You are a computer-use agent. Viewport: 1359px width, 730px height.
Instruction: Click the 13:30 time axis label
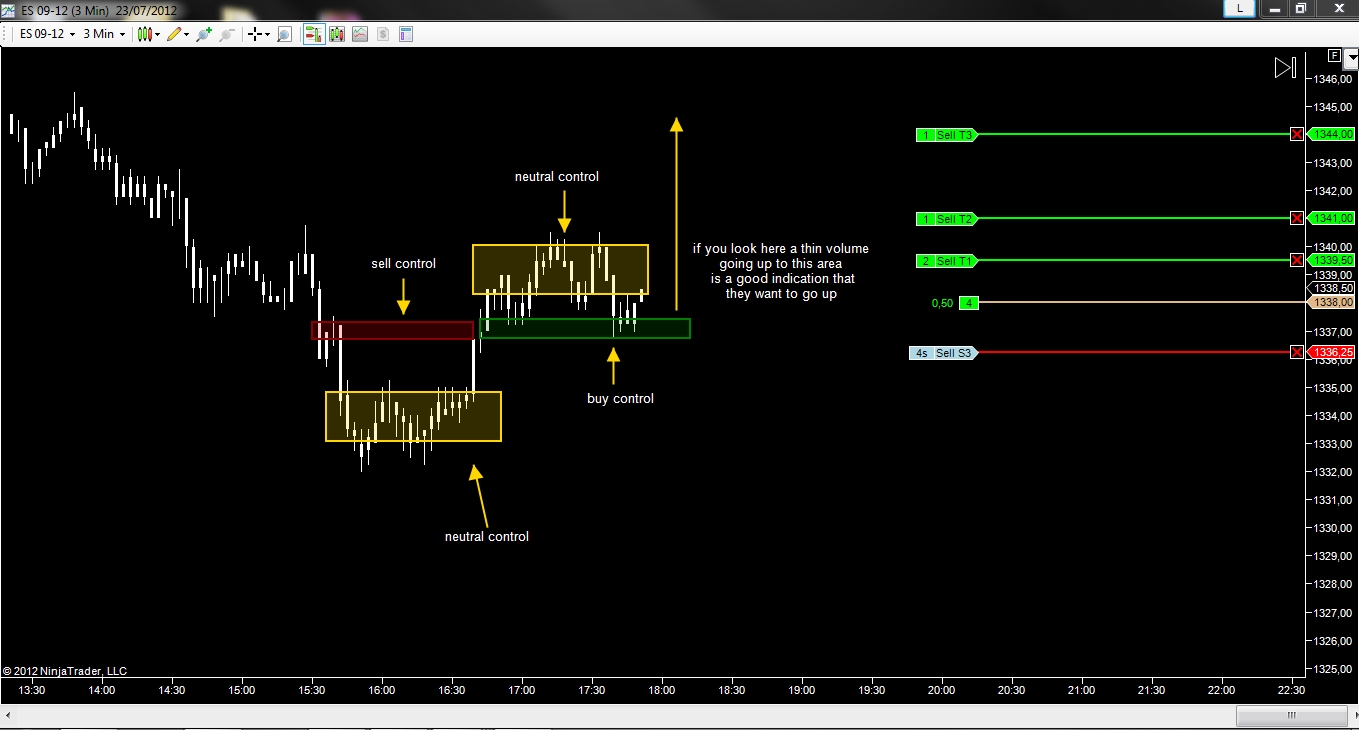coord(32,690)
